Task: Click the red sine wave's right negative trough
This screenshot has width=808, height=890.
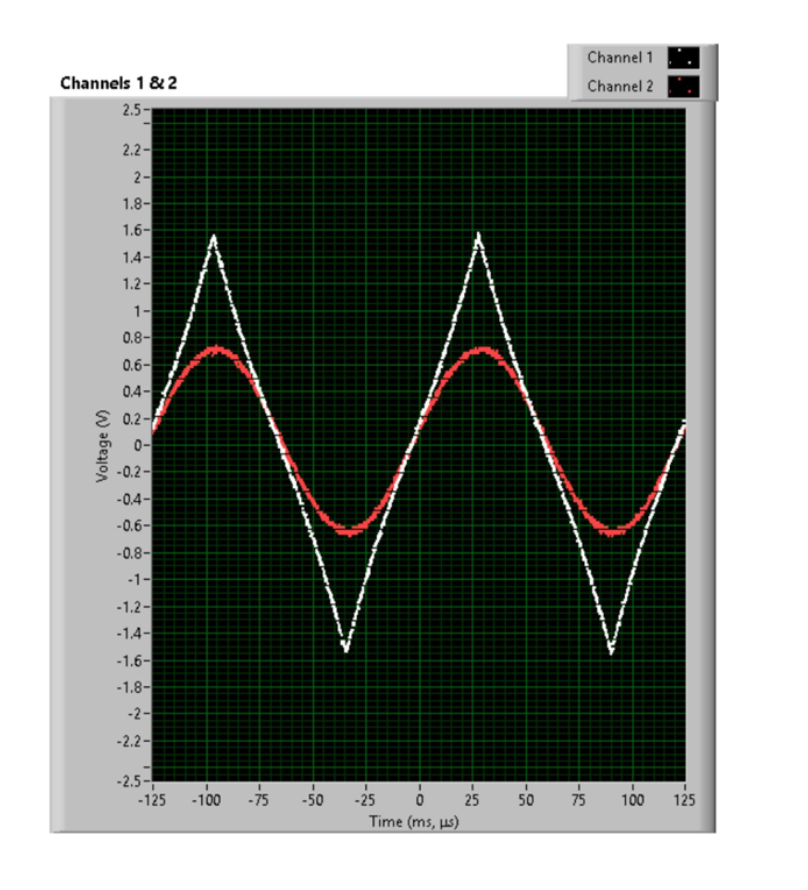Action: tap(612, 530)
